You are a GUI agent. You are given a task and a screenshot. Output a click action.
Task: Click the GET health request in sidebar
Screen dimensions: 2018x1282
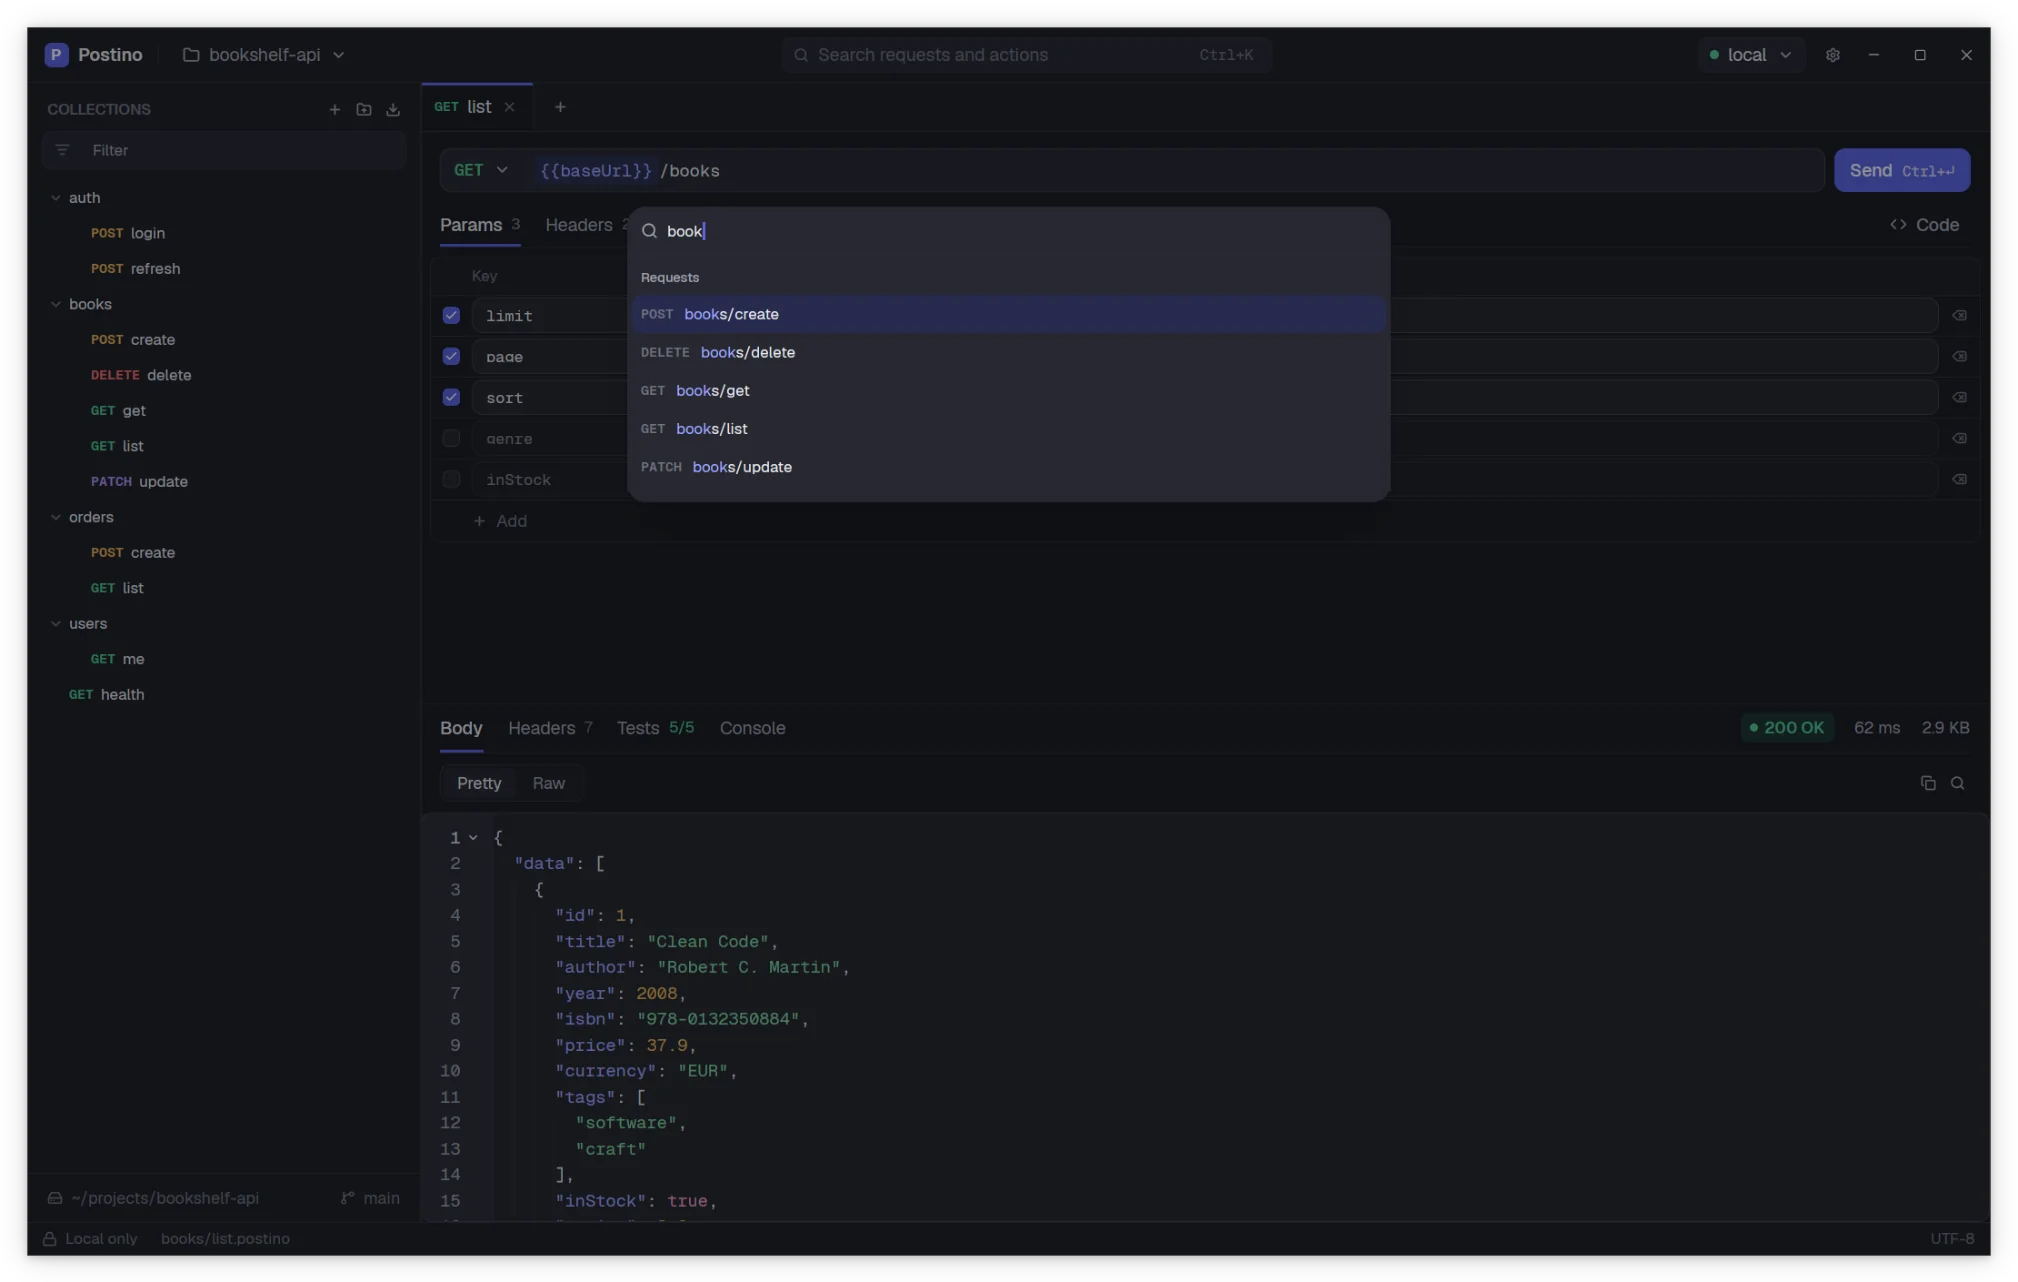[106, 694]
